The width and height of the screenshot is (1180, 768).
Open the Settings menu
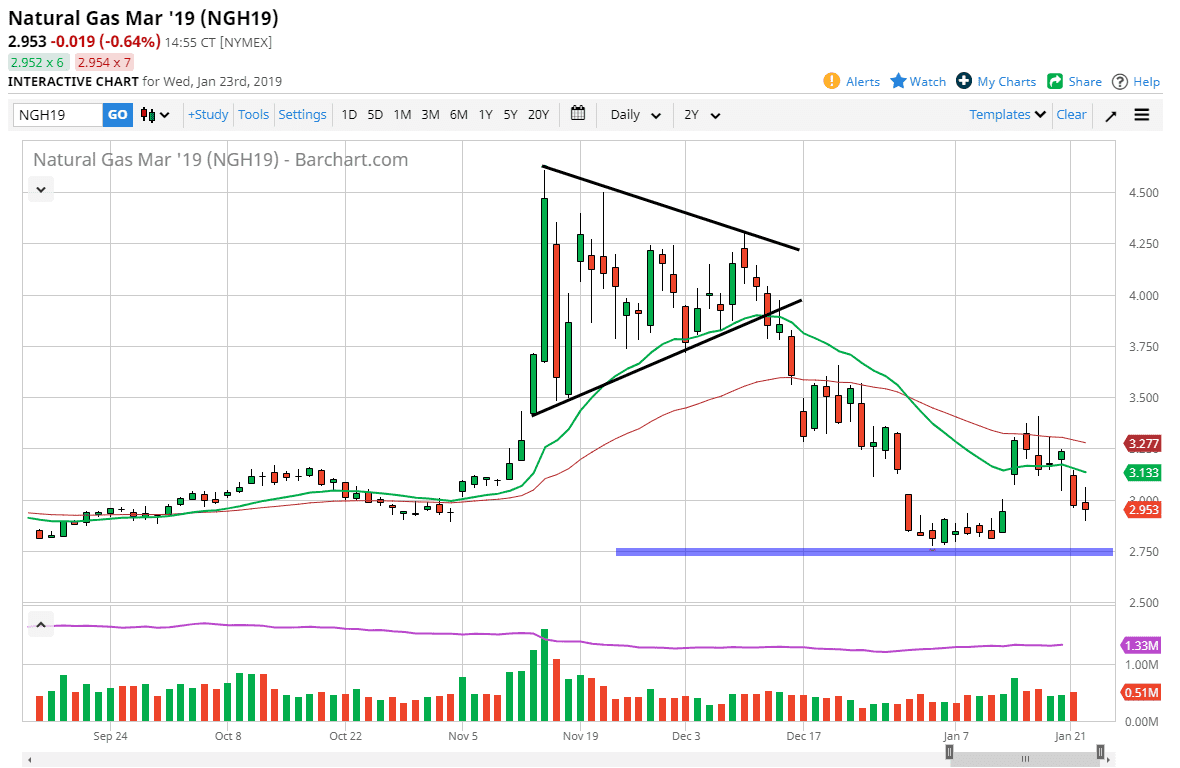[303, 114]
